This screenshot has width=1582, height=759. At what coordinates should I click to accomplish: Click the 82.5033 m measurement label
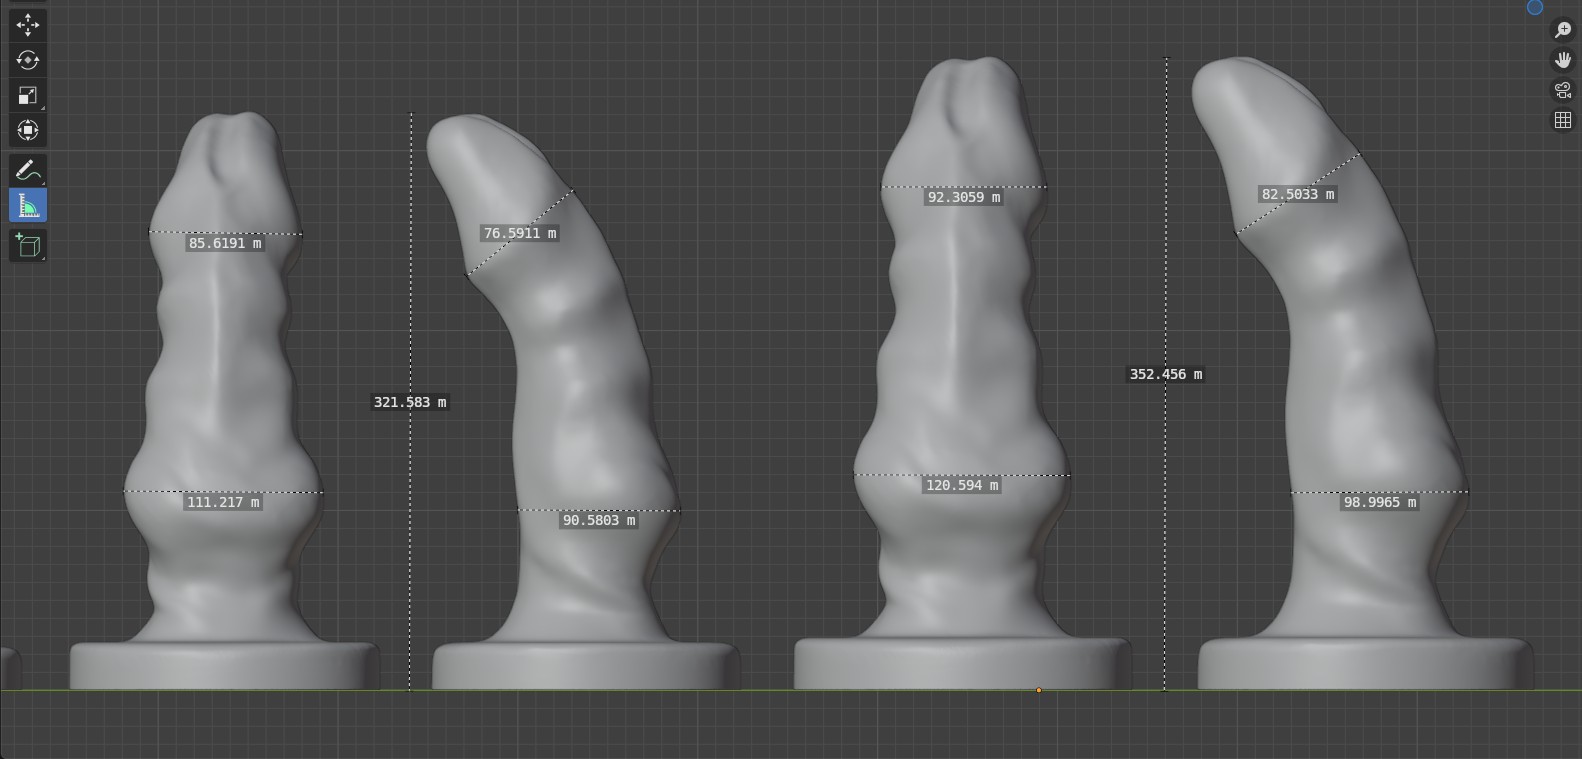1298,194
